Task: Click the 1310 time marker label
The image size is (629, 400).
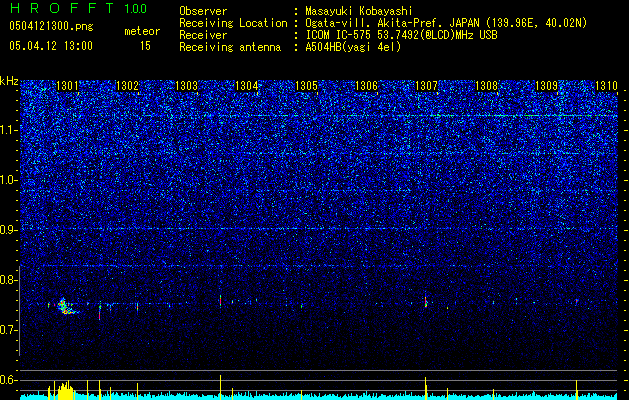Action: [606, 85]
